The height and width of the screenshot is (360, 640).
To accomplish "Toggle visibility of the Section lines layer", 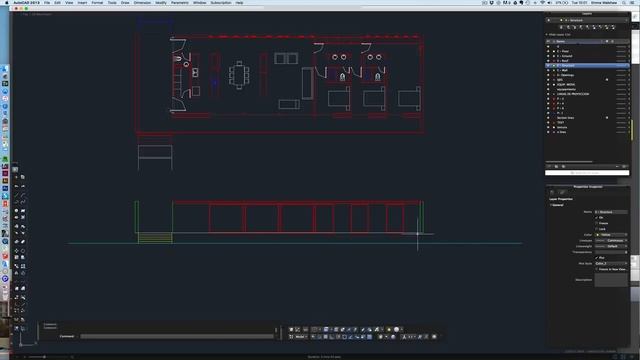I will click(549, 118).
